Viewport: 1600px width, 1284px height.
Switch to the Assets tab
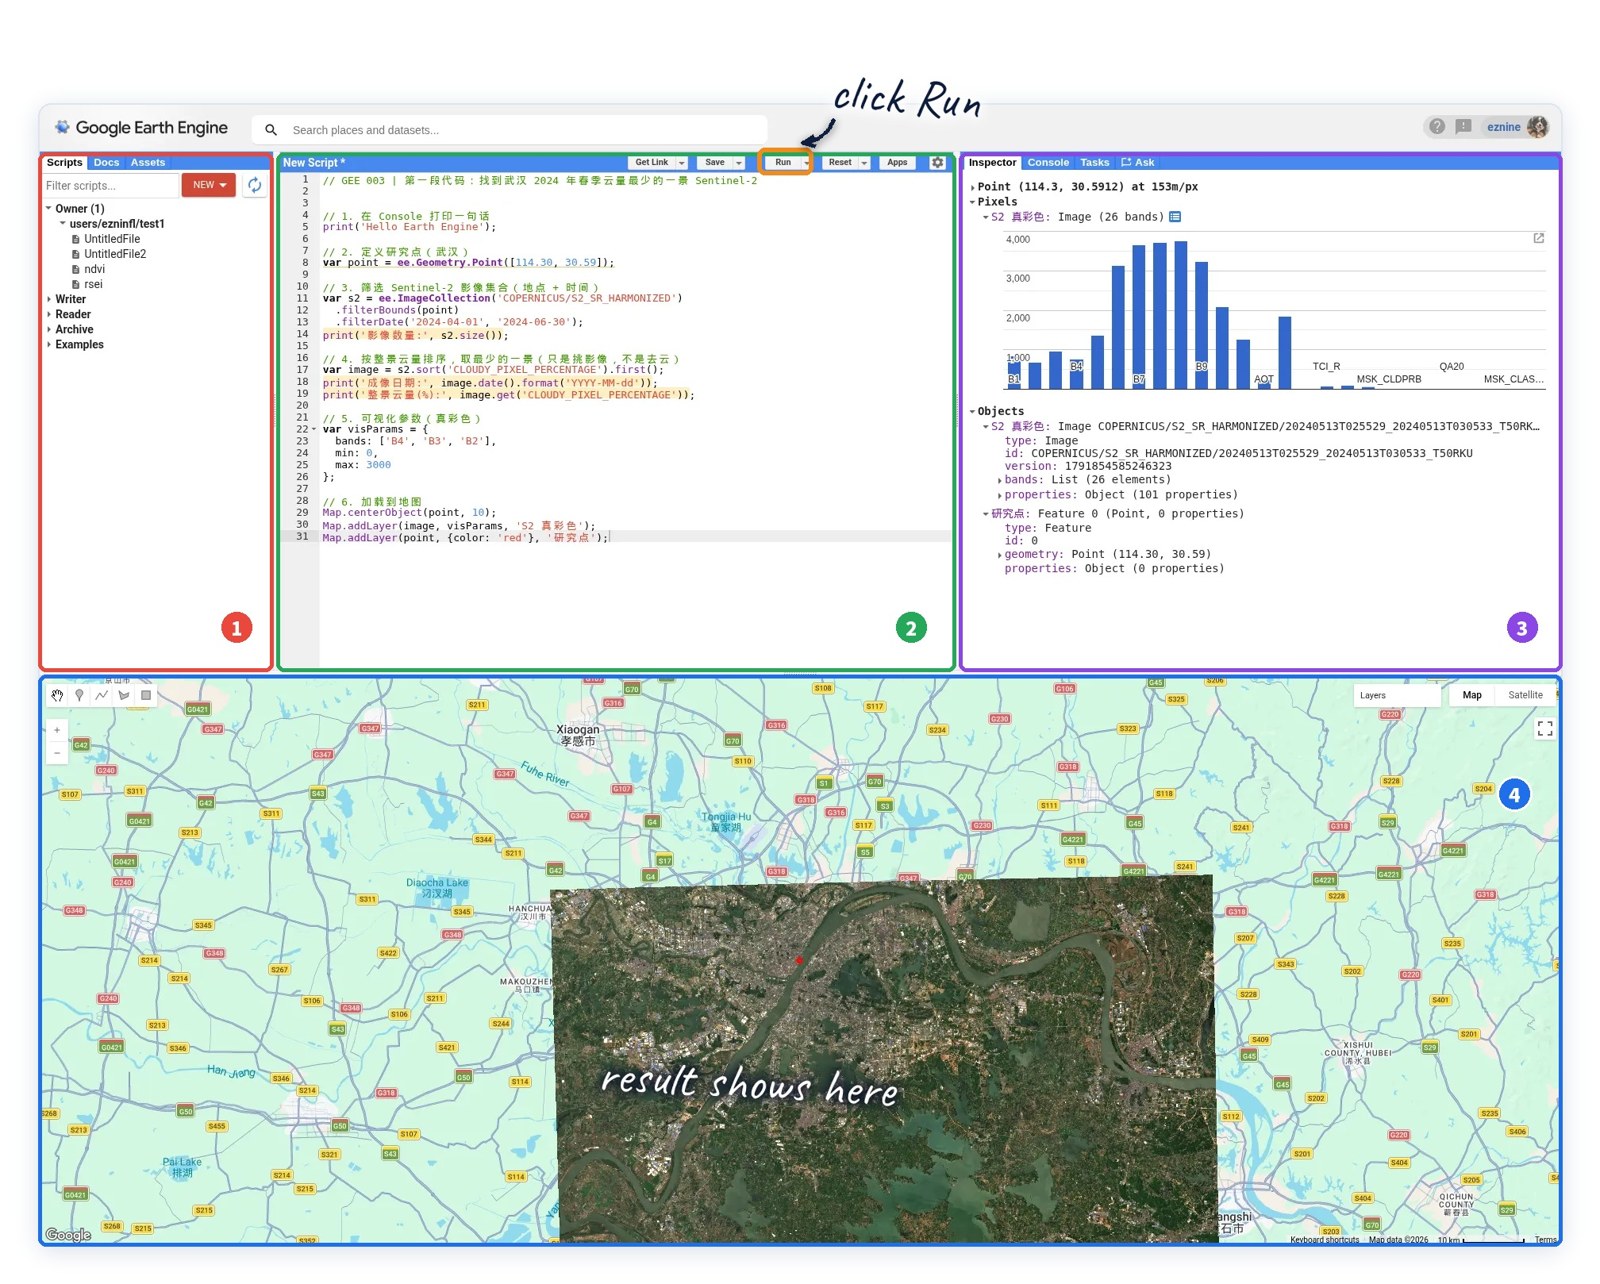148,162
